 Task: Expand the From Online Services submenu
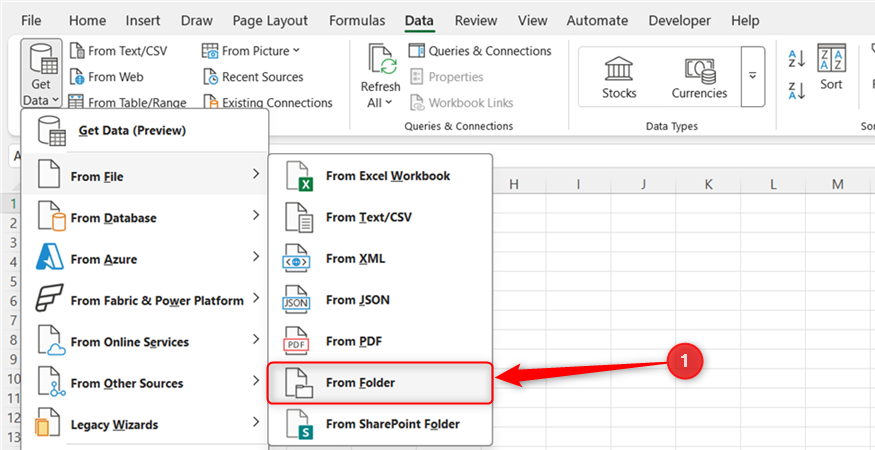(x=145, y=342)
